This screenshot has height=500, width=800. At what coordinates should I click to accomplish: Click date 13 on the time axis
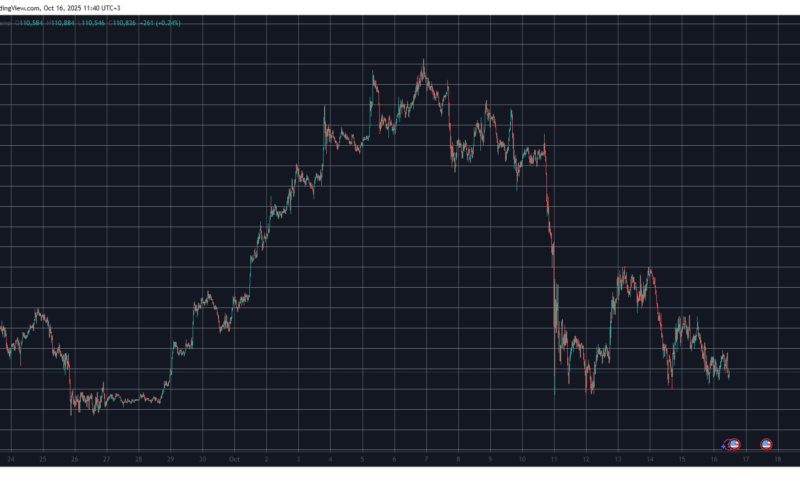(x=617, y=459)
